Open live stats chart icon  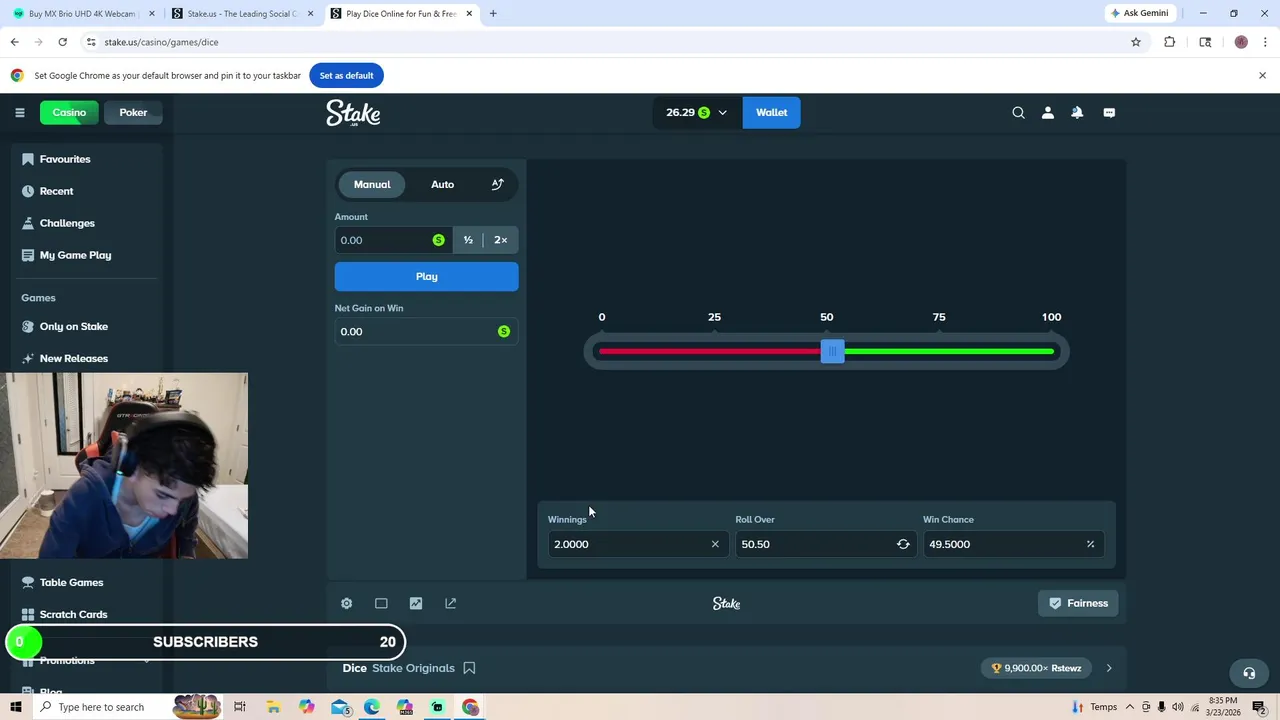[416, 603]
